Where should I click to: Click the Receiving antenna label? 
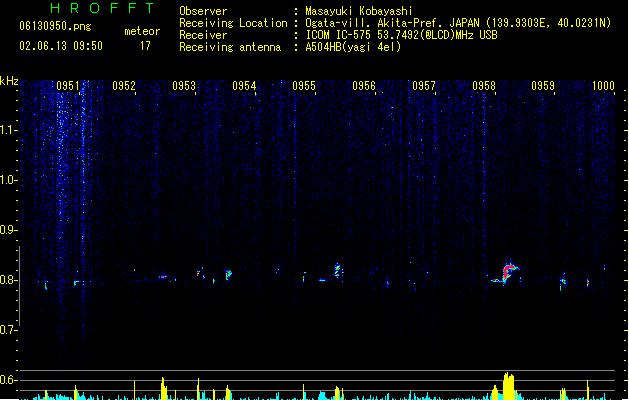coord(230,47)
